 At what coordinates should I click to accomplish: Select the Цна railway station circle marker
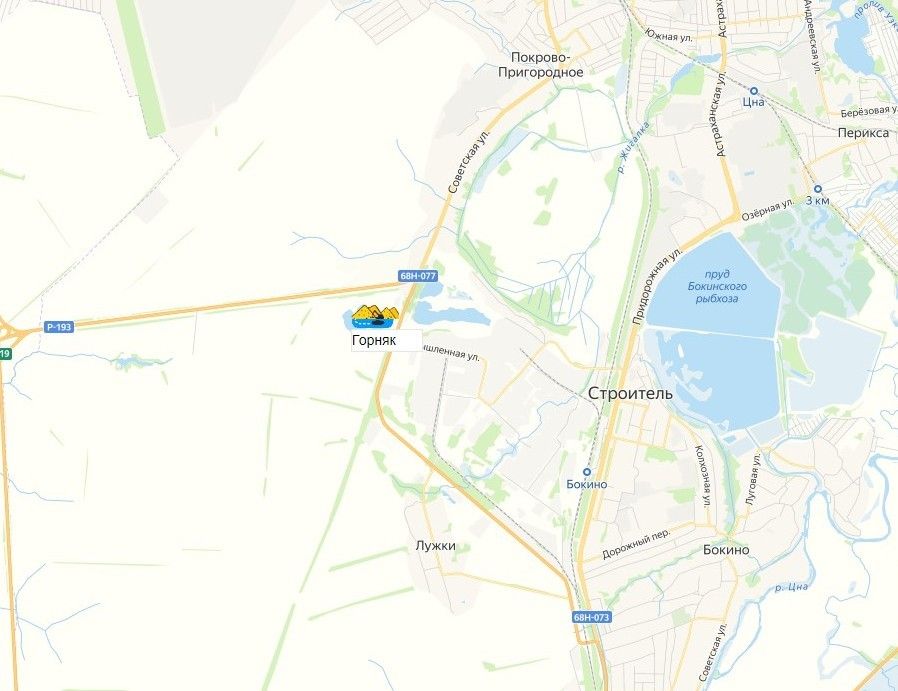point(754,91)
